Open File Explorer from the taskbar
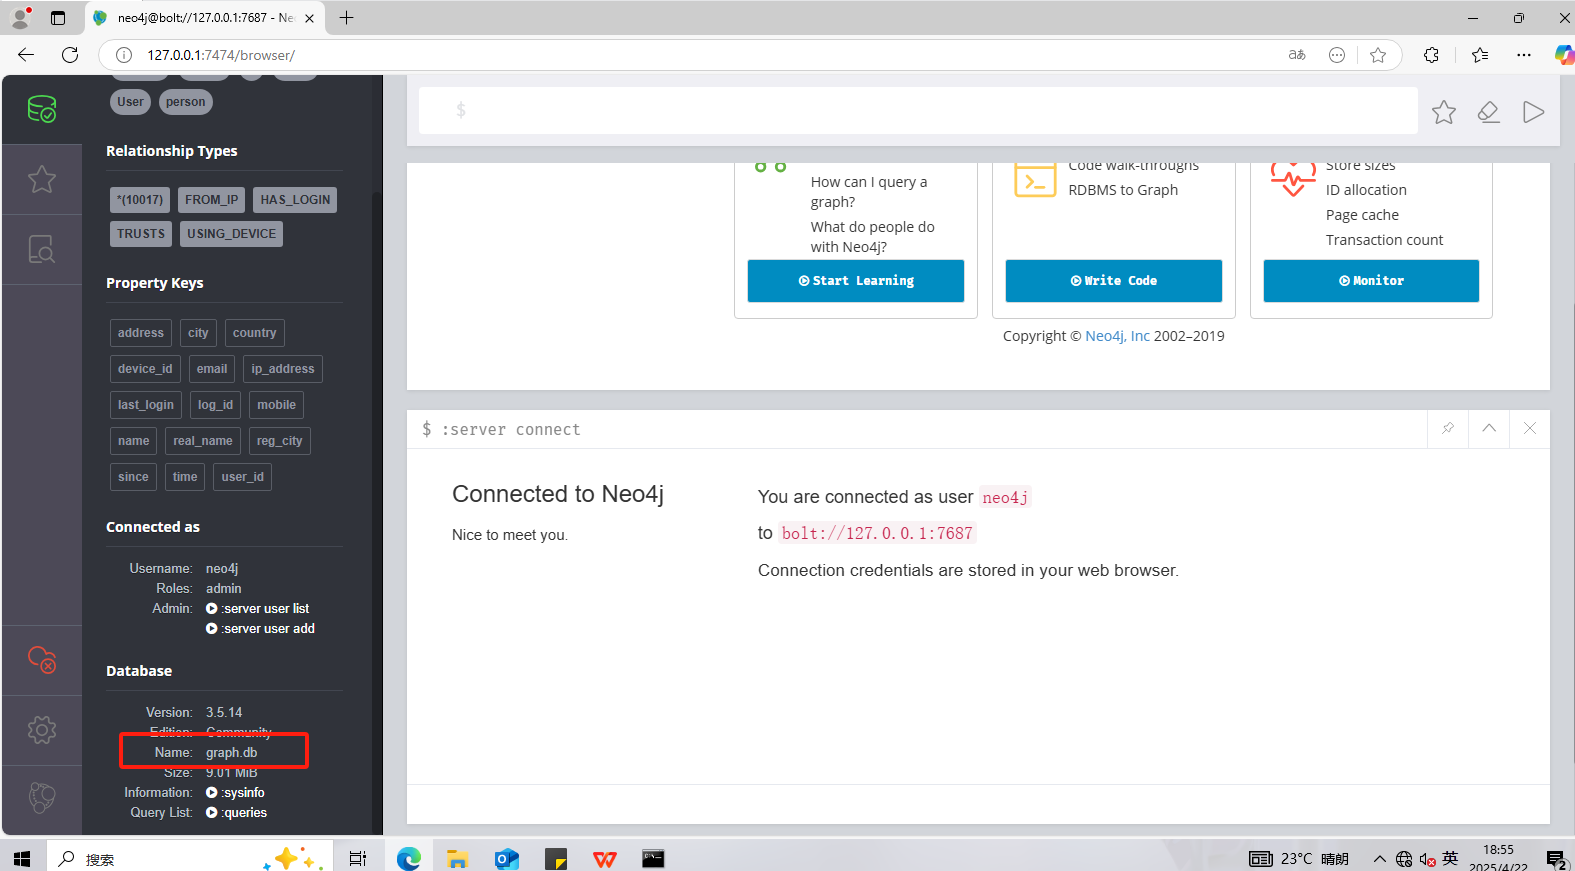 (x=457, y=859)
